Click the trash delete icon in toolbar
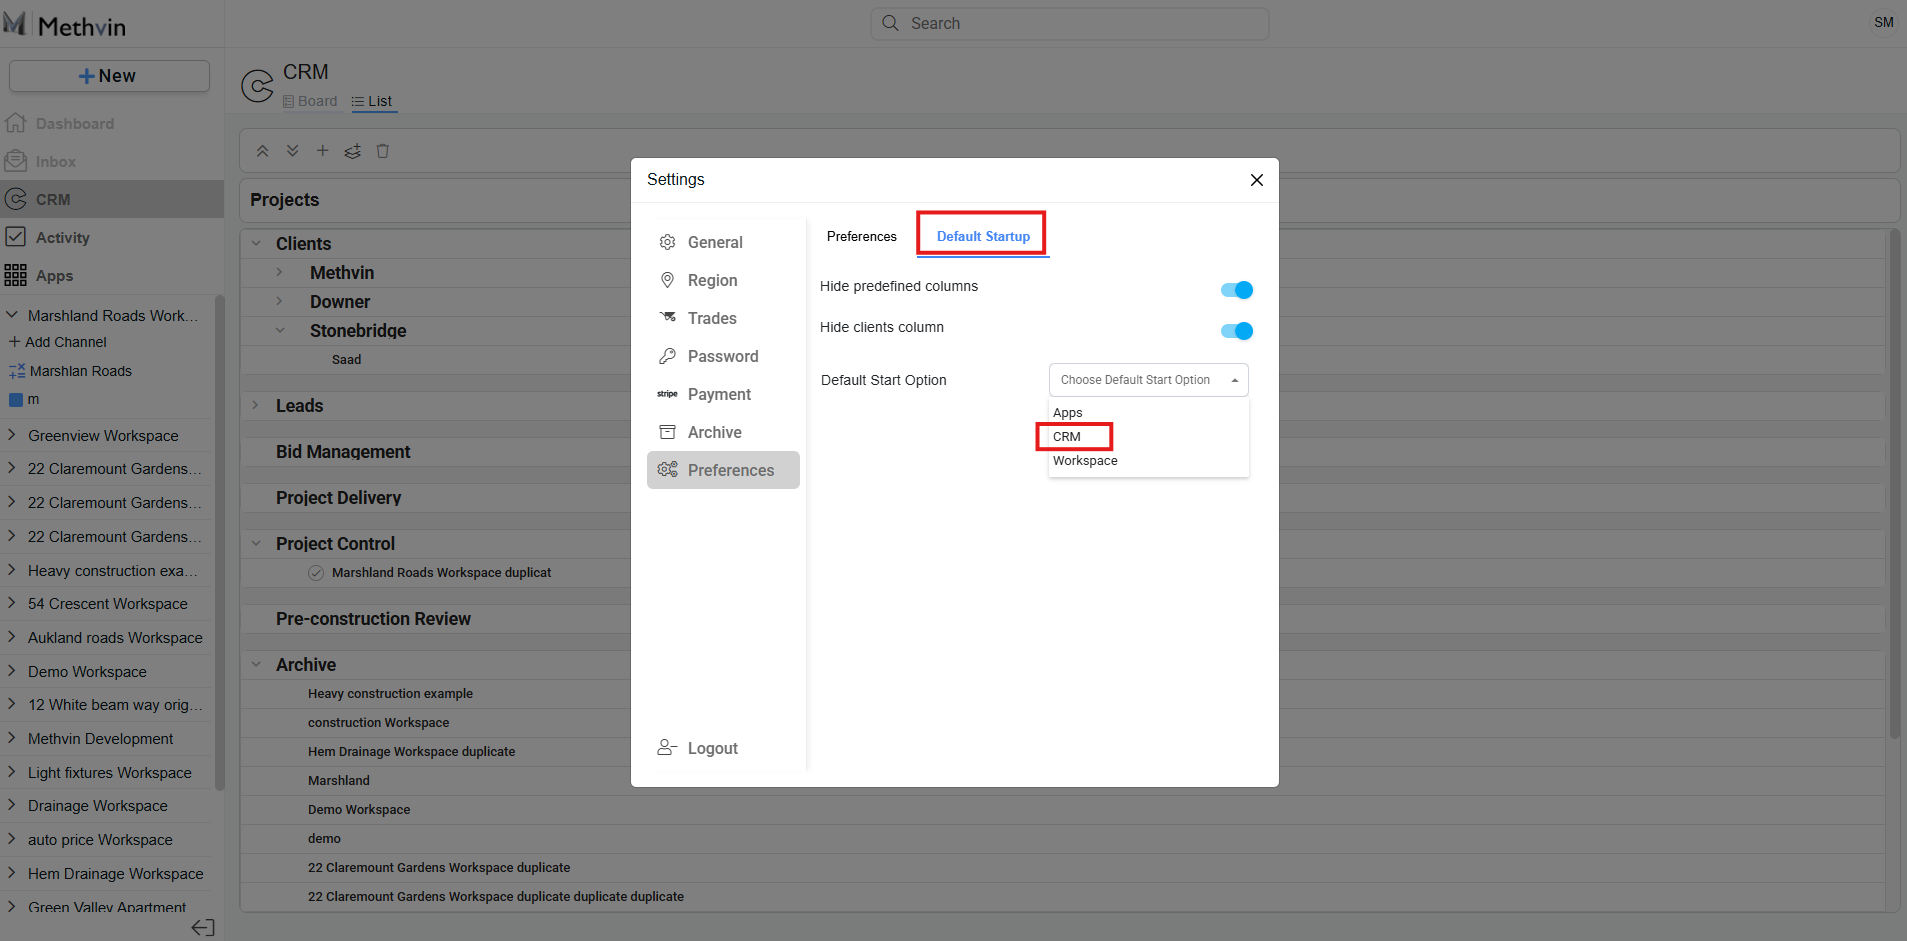This screenshot has height=941, width=1907. pyautogui.click(x=382, y=151)
